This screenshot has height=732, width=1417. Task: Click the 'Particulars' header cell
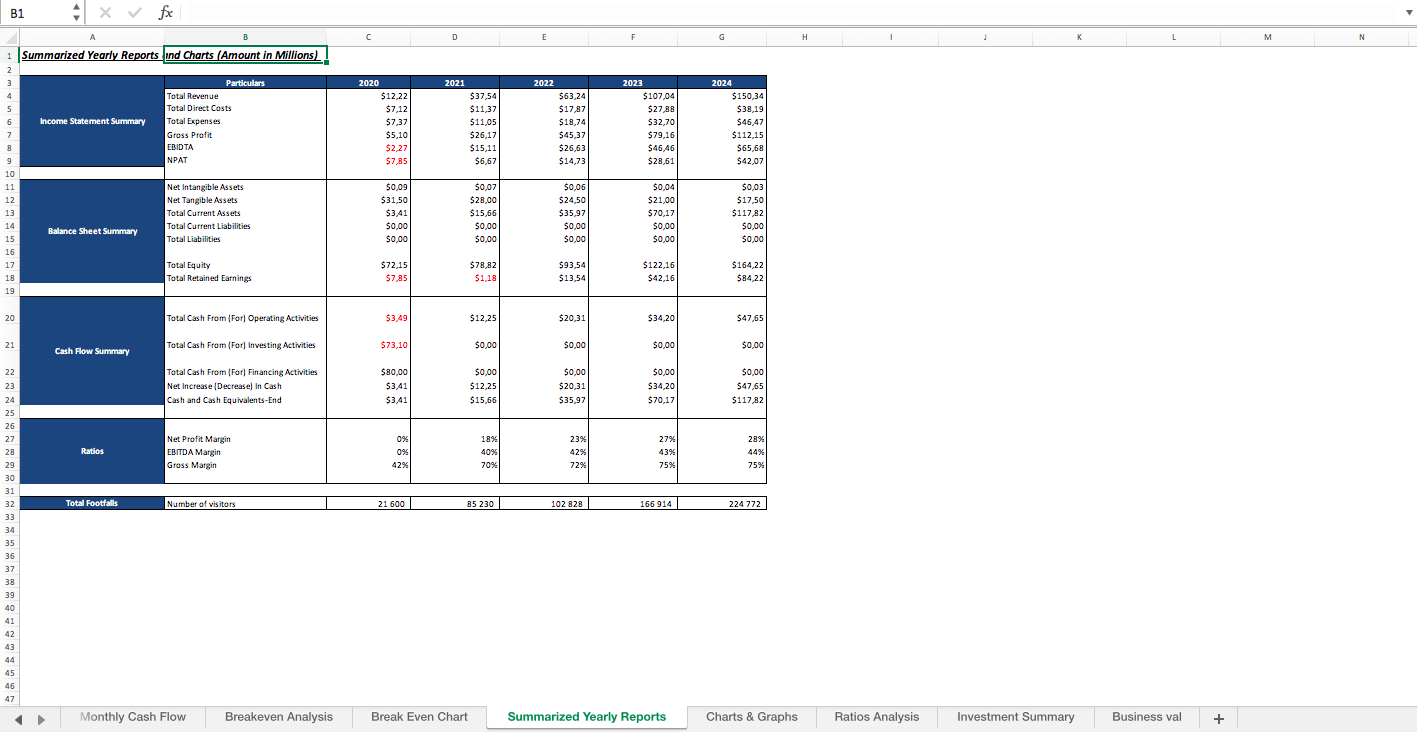click(245, 83)
